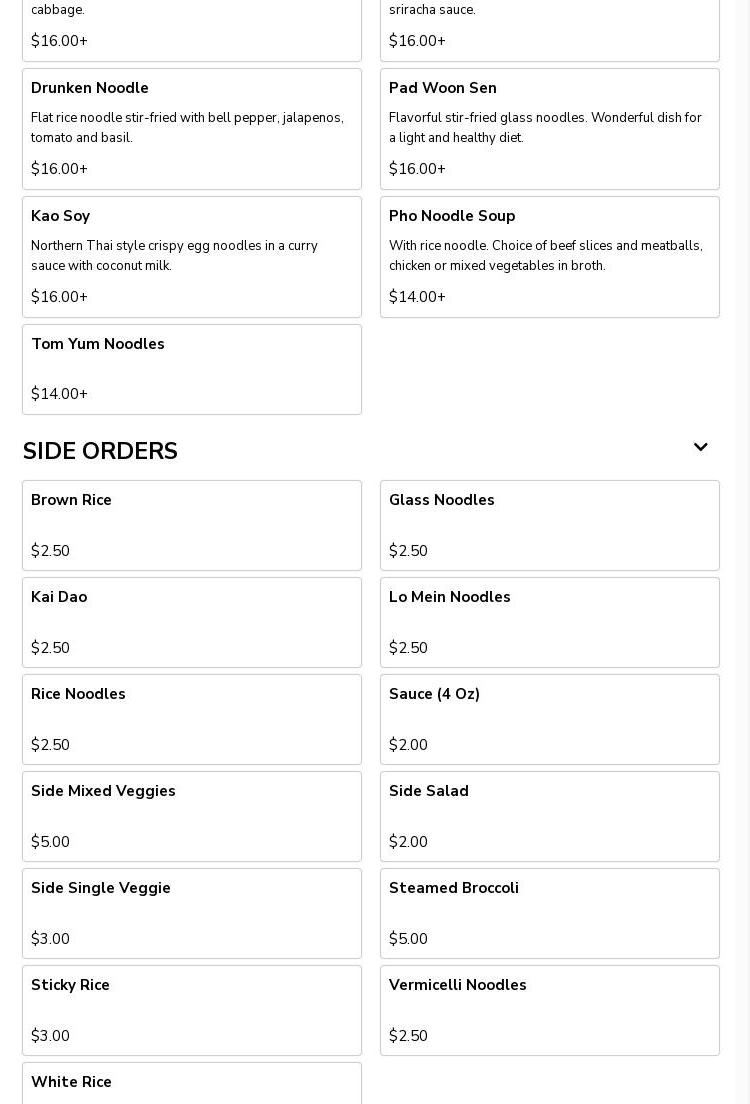Choose Kai Dao side item

[192, 622]
